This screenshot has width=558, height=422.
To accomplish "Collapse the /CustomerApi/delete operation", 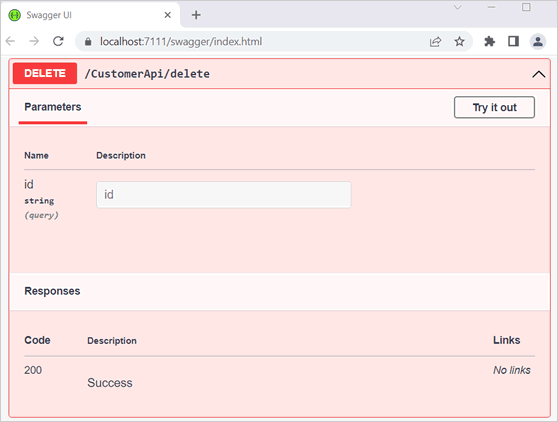I will (538, 74).
